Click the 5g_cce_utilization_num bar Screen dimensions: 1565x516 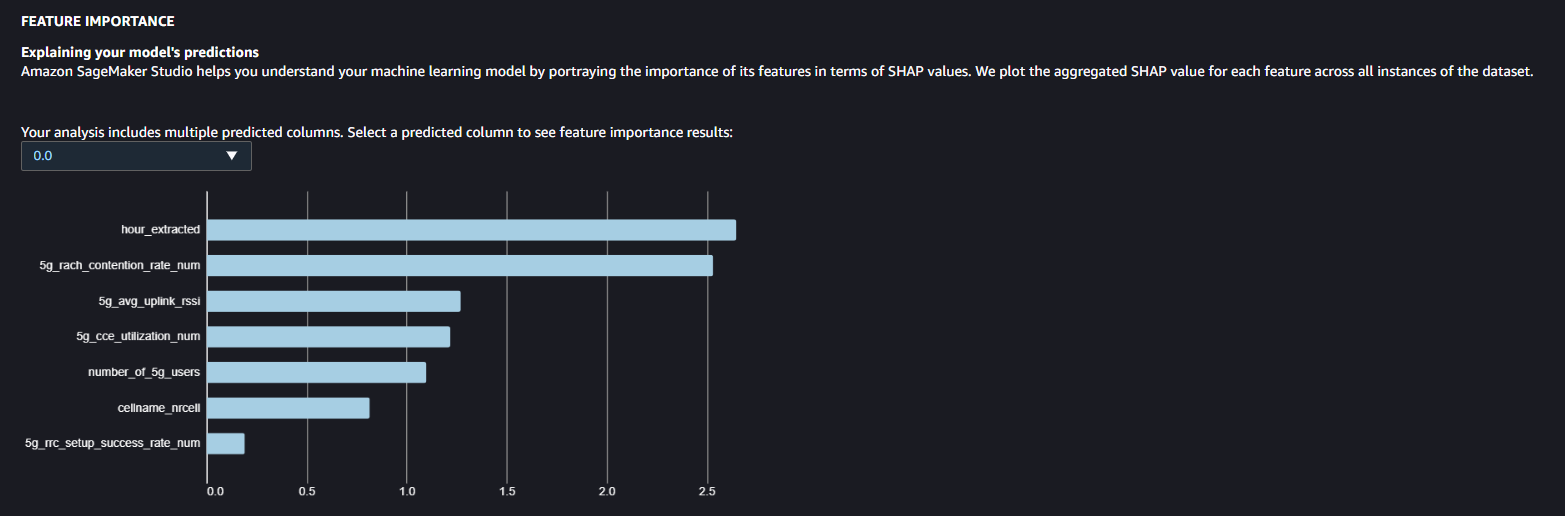click(x=328, y=337)
